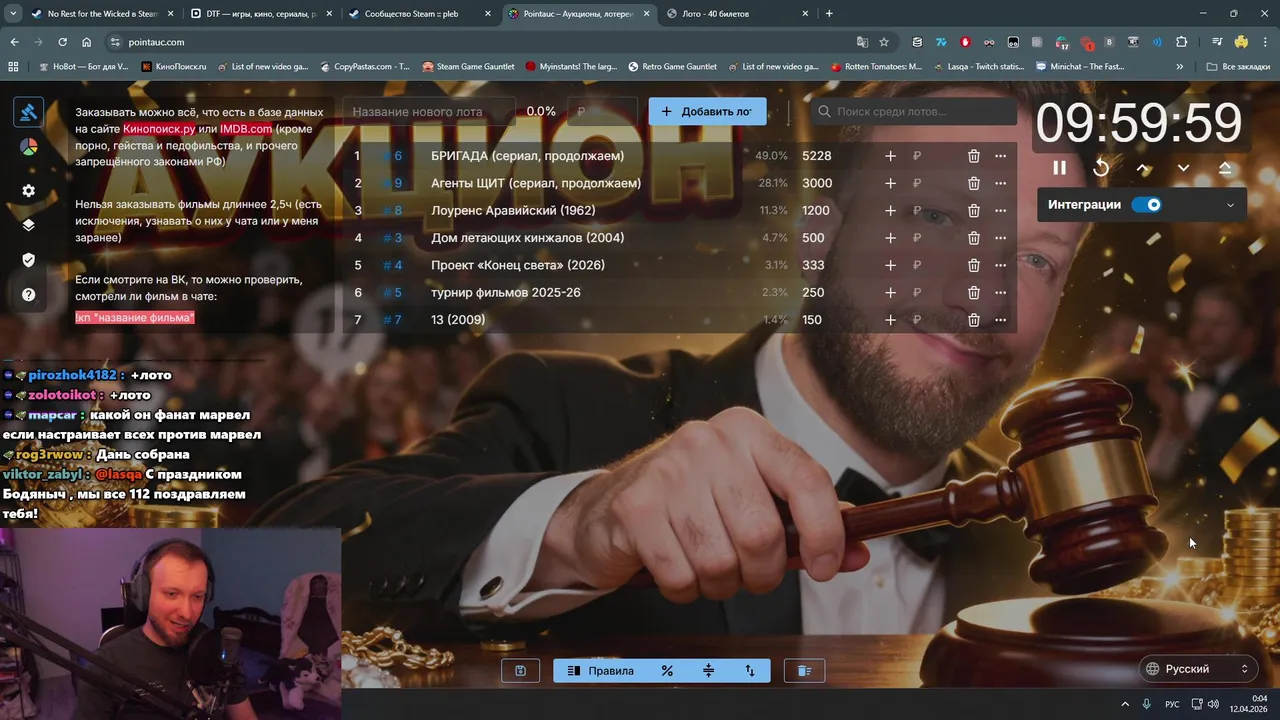The width and height of the screenshot is (1280, 720).
Task: Decrease timer using the down chevron
Action: pos(1184,168)
